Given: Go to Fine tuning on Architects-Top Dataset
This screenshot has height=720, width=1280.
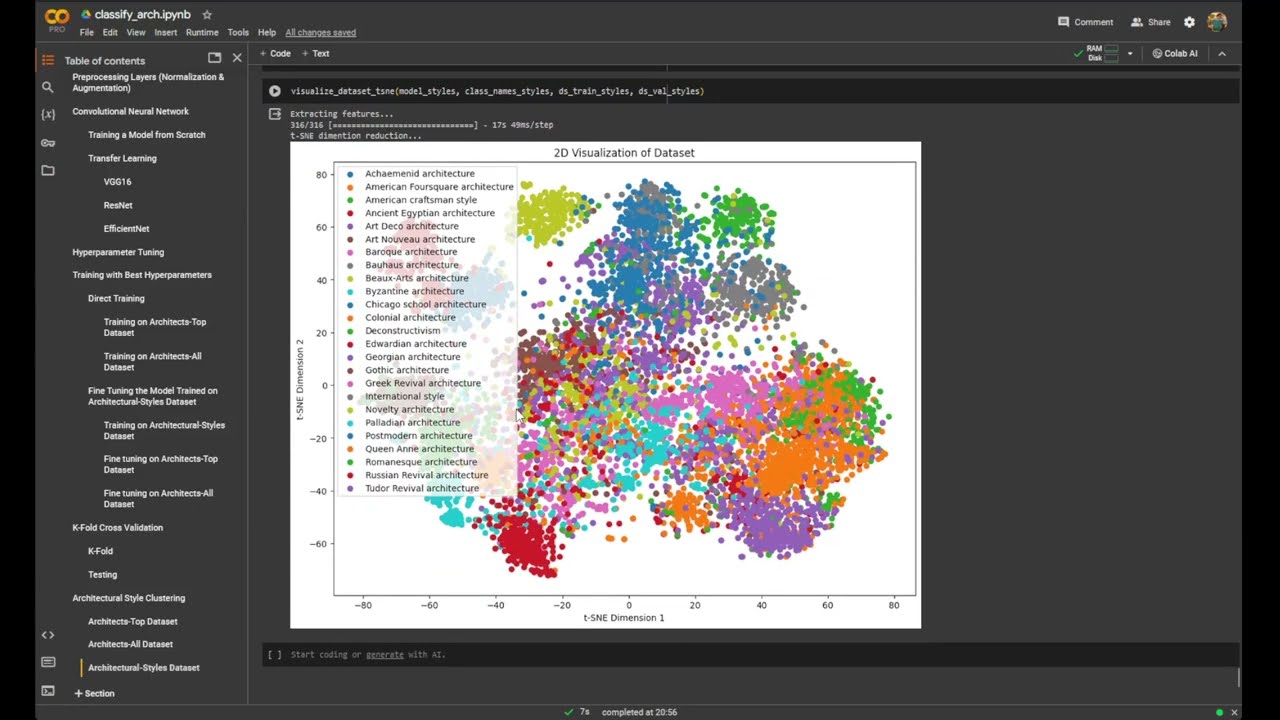Looking at the screenshot, I should pyautogui.click(x=160, y=464).
